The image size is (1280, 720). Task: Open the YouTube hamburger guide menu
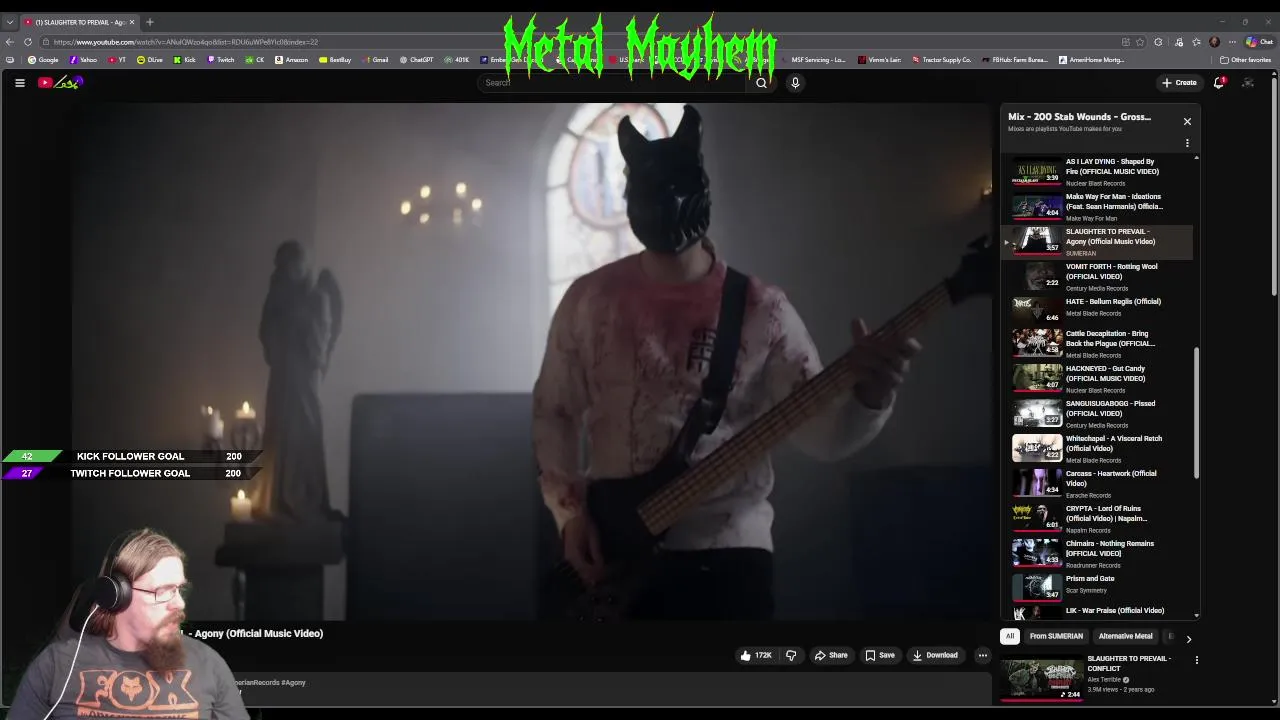[x=19, y=83]
